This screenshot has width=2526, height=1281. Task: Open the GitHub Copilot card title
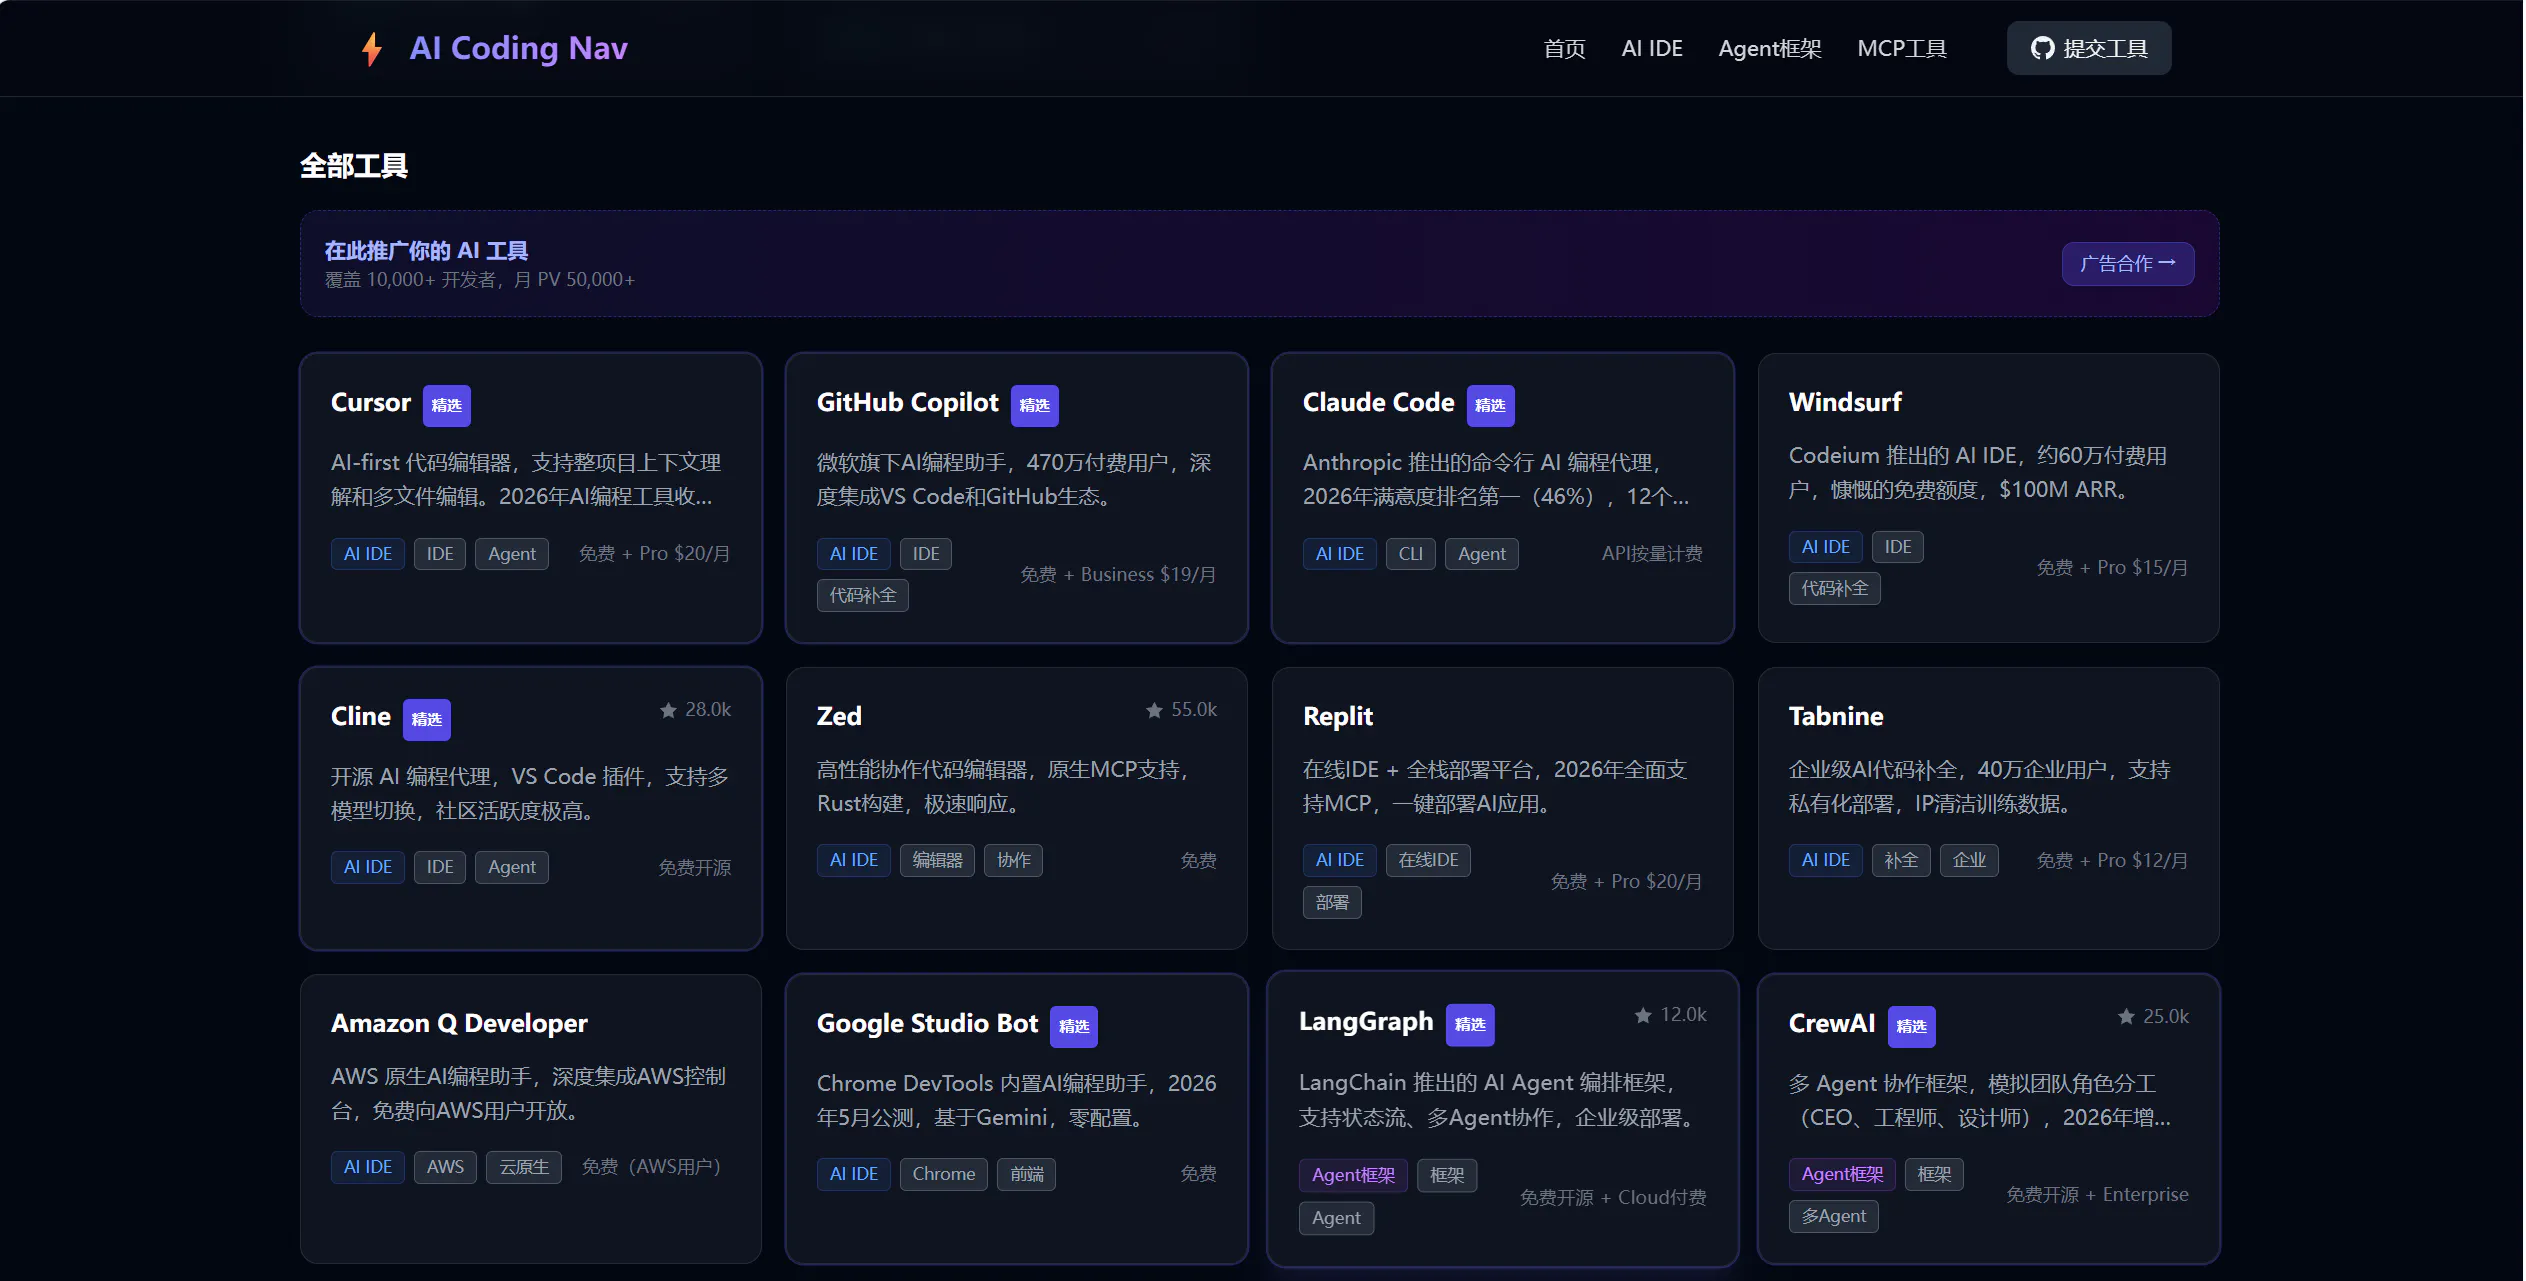point(908,402)
